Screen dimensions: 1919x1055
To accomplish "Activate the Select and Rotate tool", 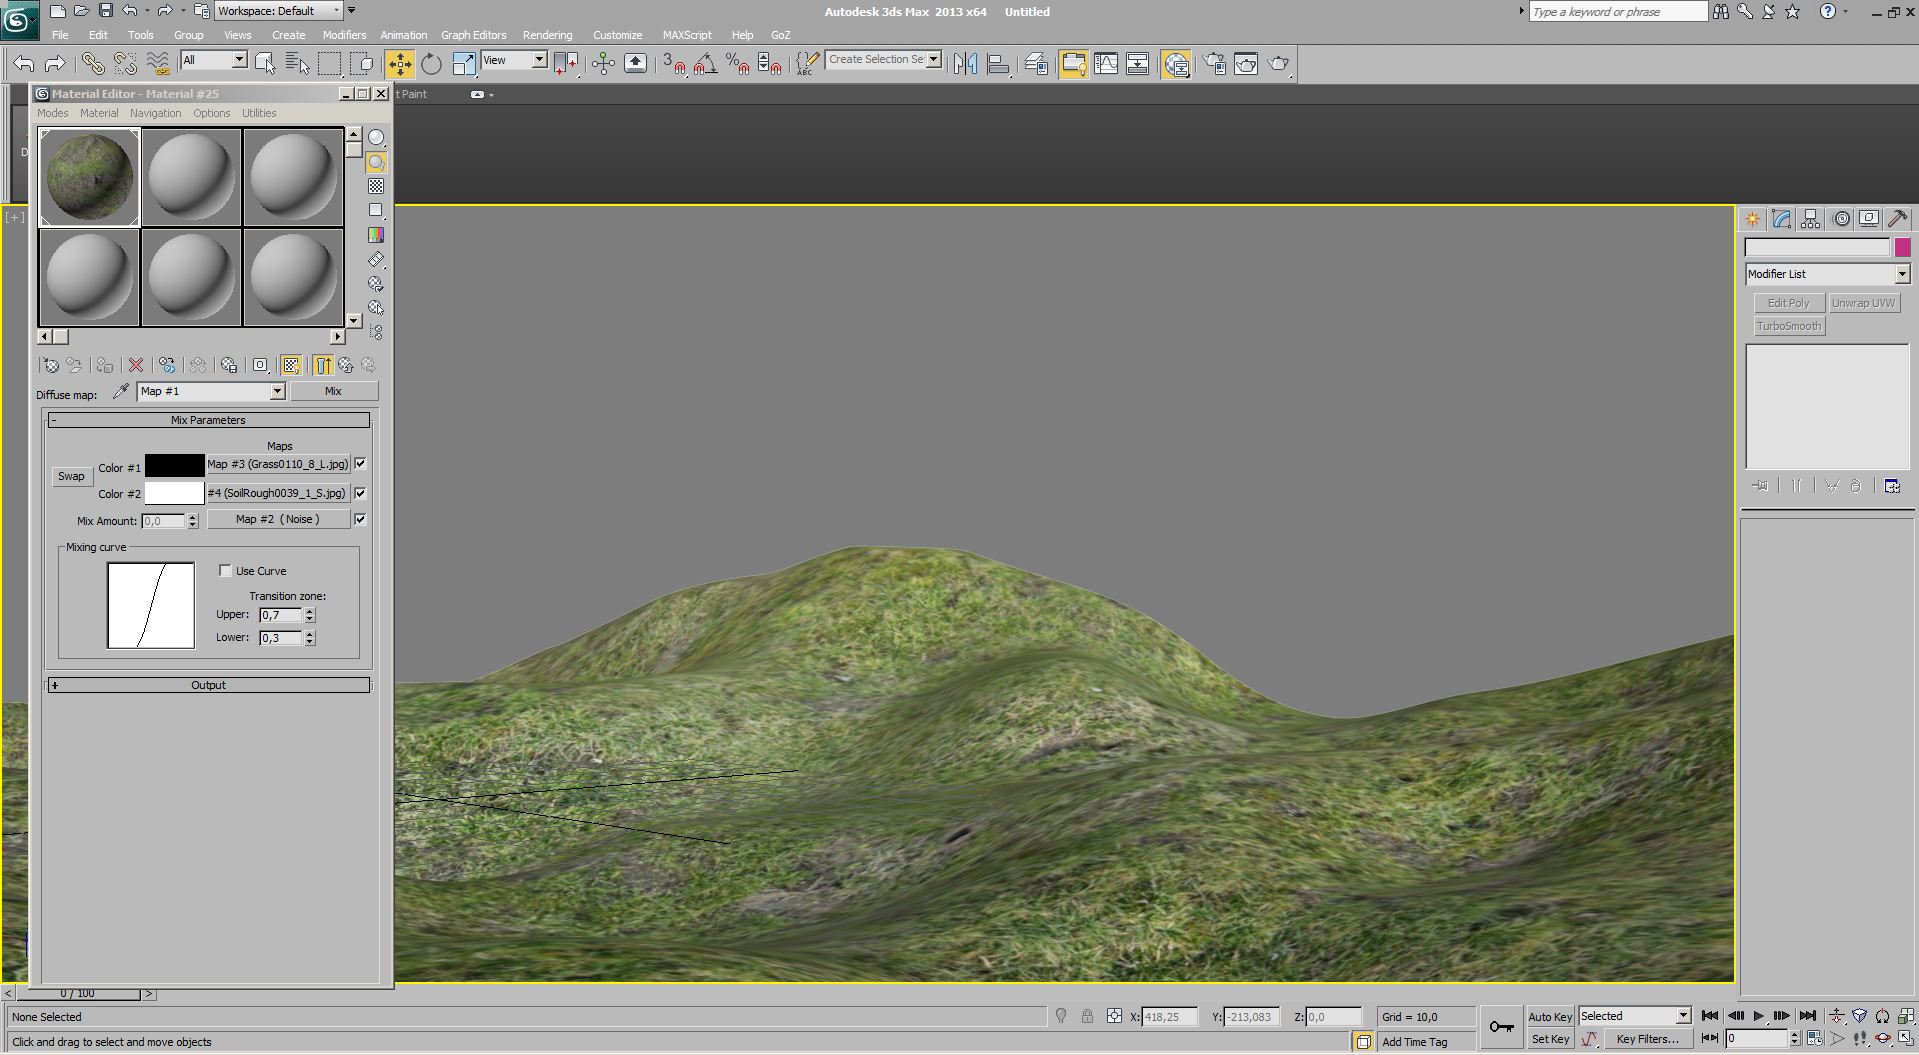I will [431, 64].
